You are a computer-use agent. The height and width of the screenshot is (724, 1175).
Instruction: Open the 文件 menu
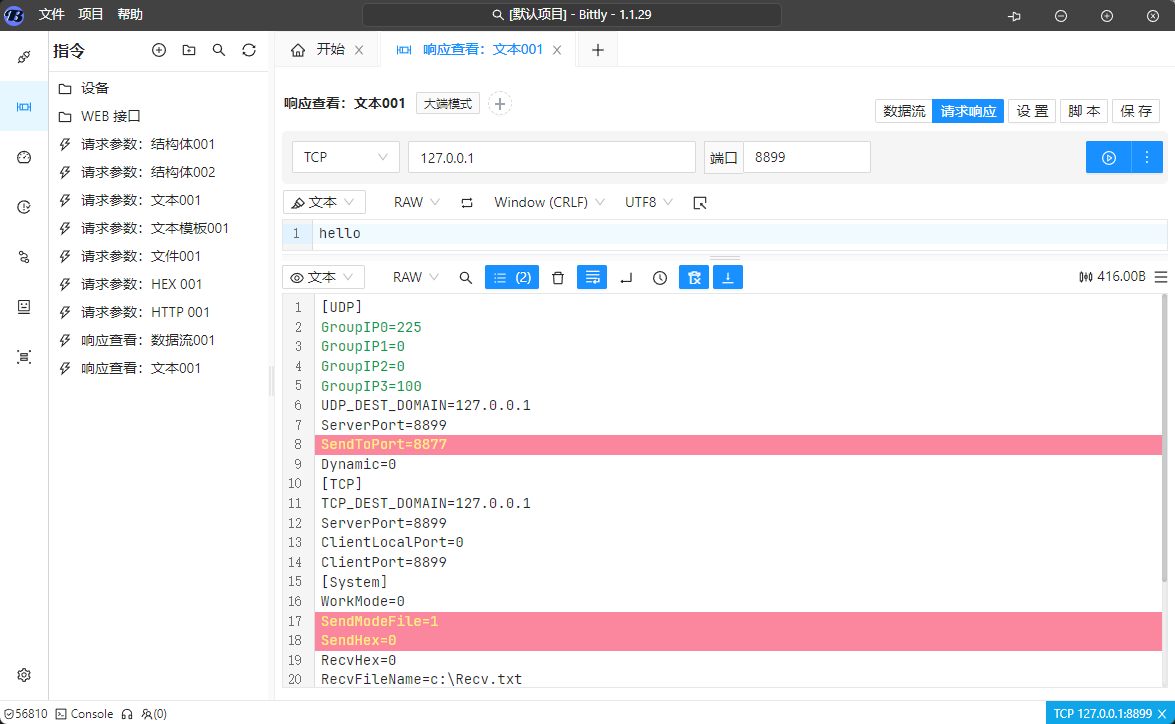coord(51,15)
